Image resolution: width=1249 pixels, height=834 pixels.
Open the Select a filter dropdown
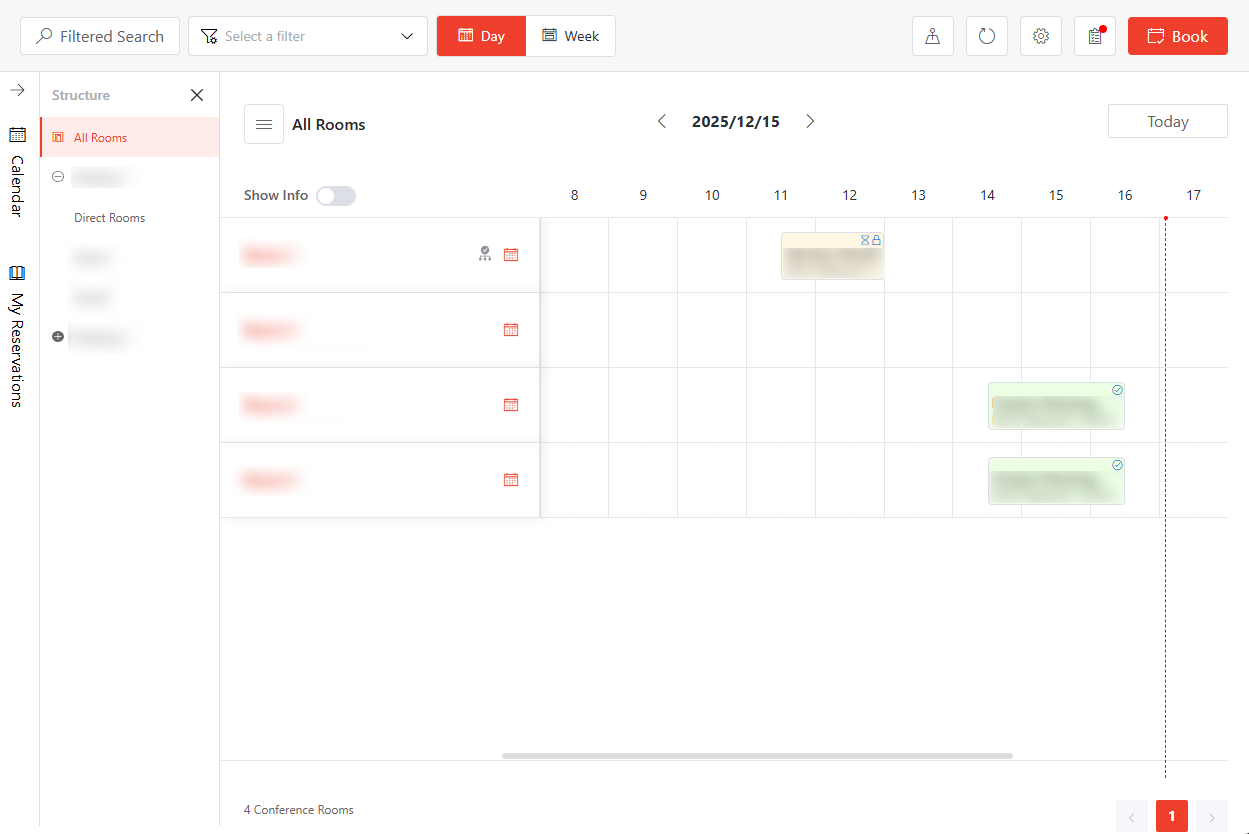click(307, 35)
